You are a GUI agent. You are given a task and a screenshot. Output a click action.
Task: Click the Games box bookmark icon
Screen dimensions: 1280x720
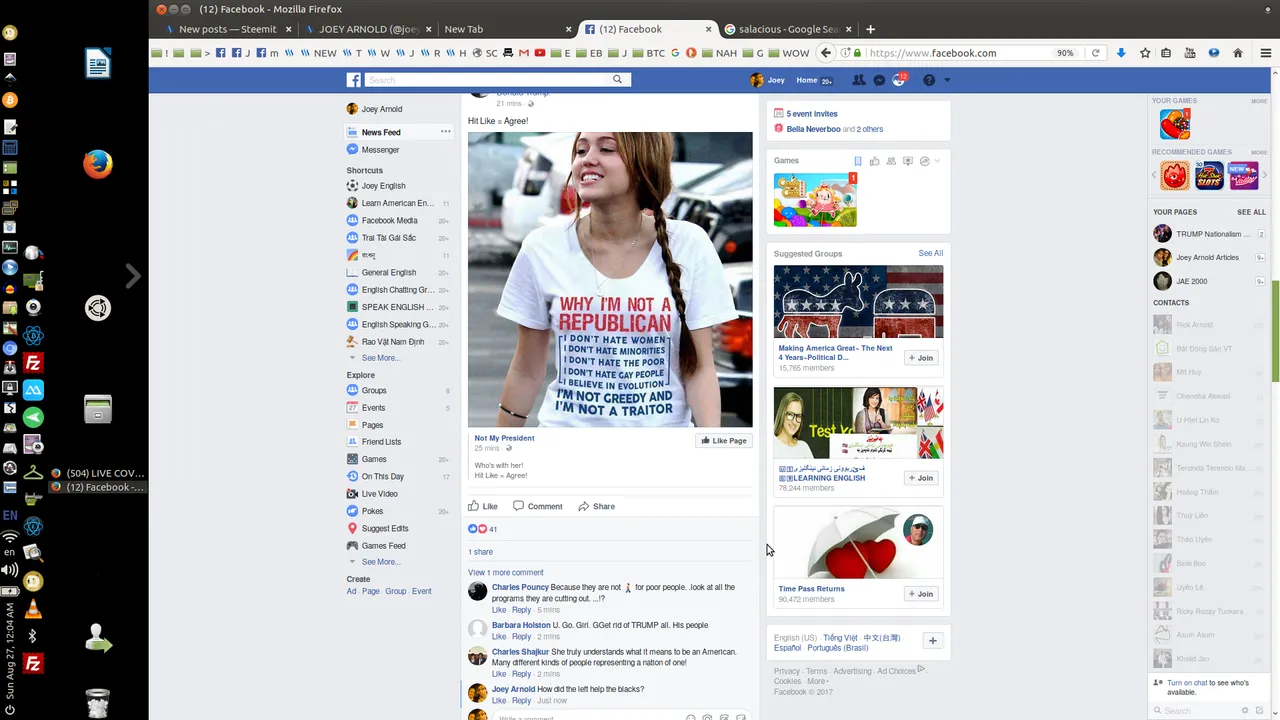click(x=858, y=161)
